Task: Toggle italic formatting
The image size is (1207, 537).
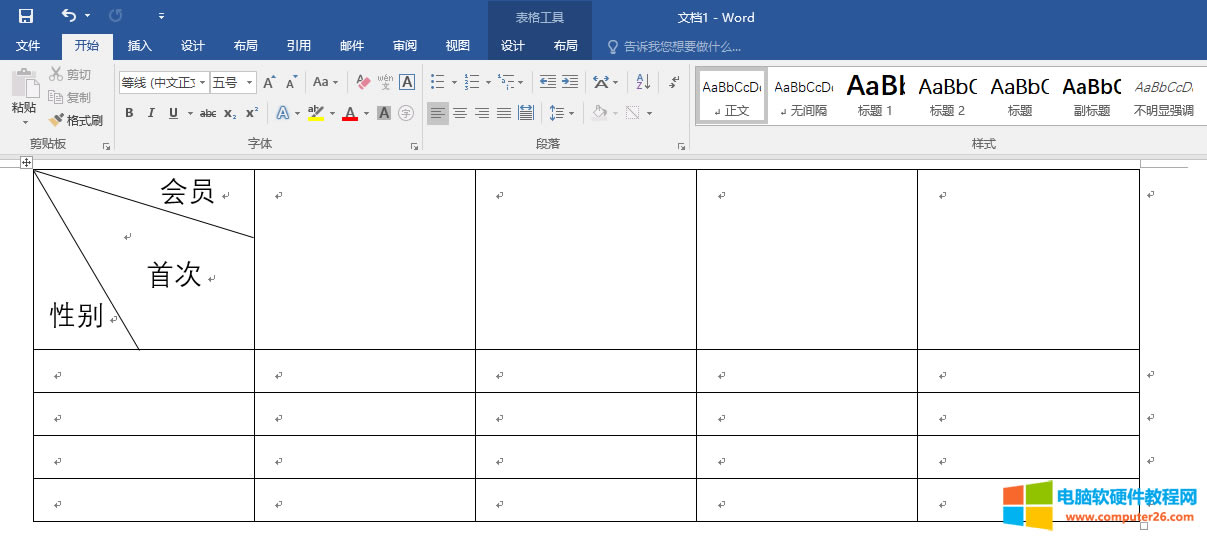Action: (x=151, y=113)
